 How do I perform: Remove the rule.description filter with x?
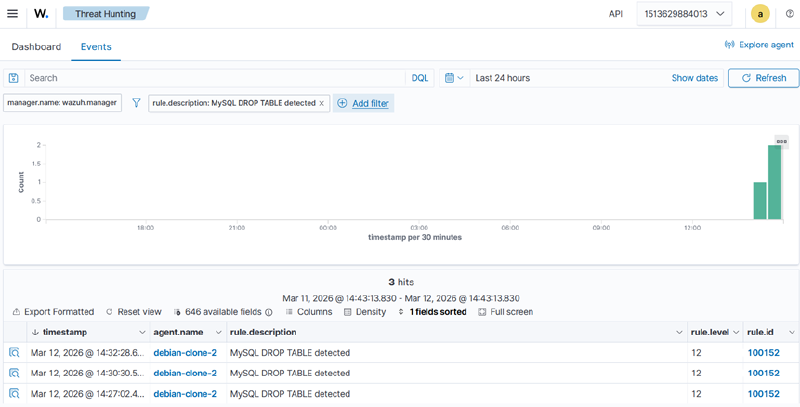[321, 103]
